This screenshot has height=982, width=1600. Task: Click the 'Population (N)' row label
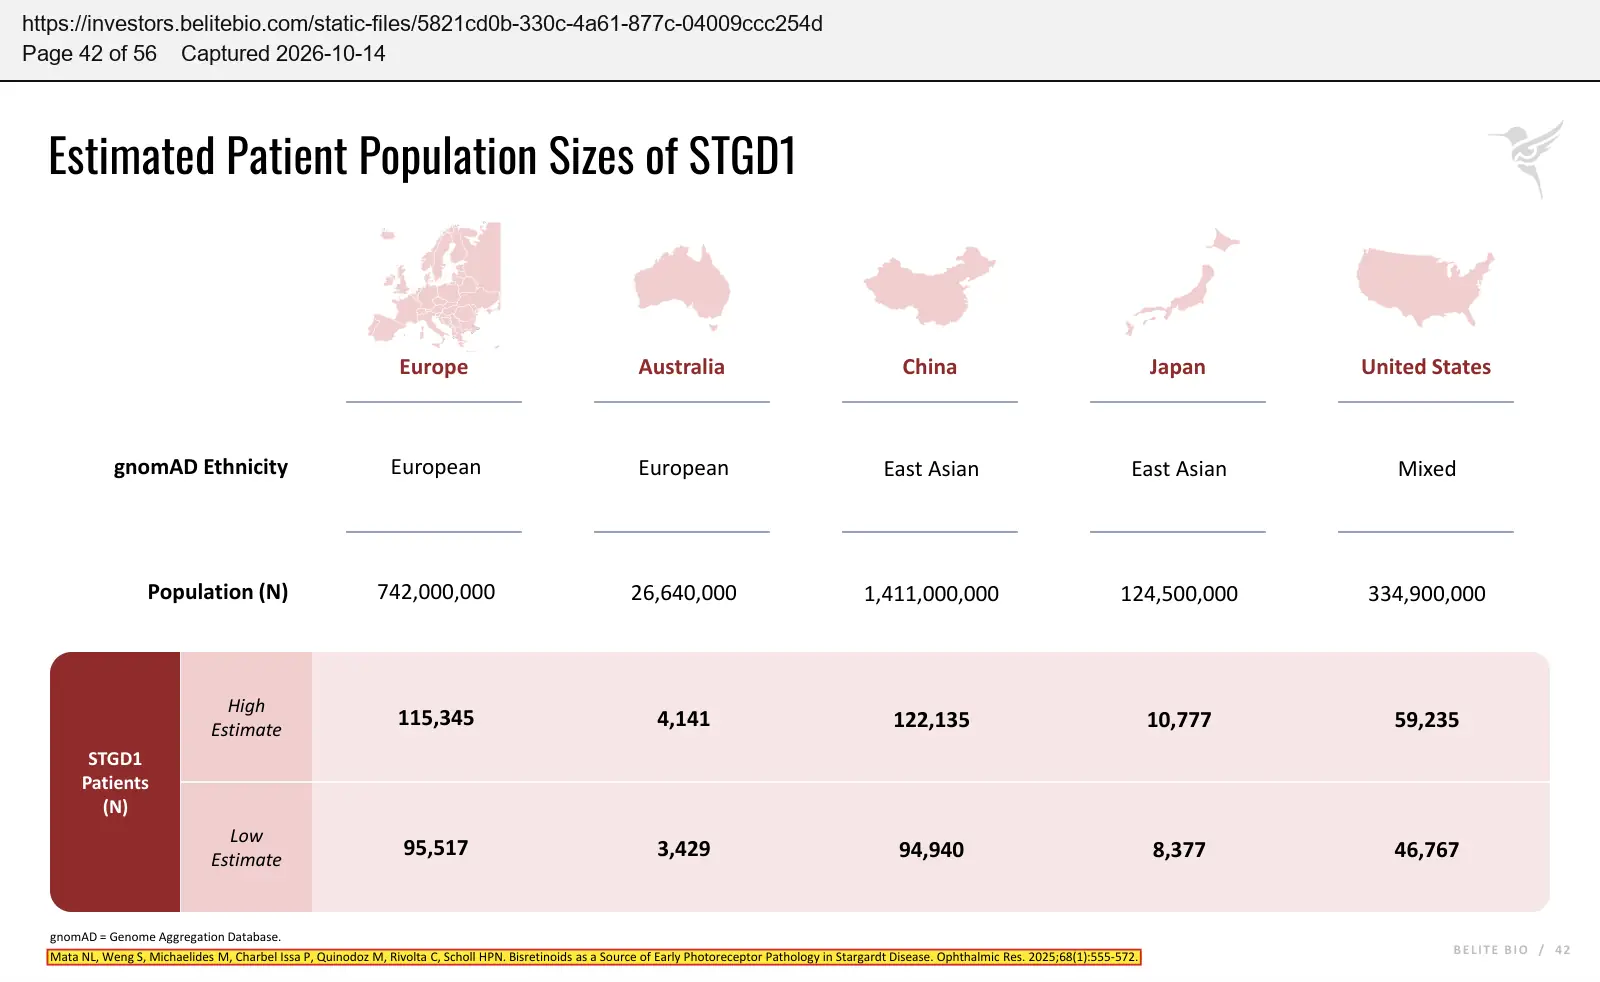218,592
